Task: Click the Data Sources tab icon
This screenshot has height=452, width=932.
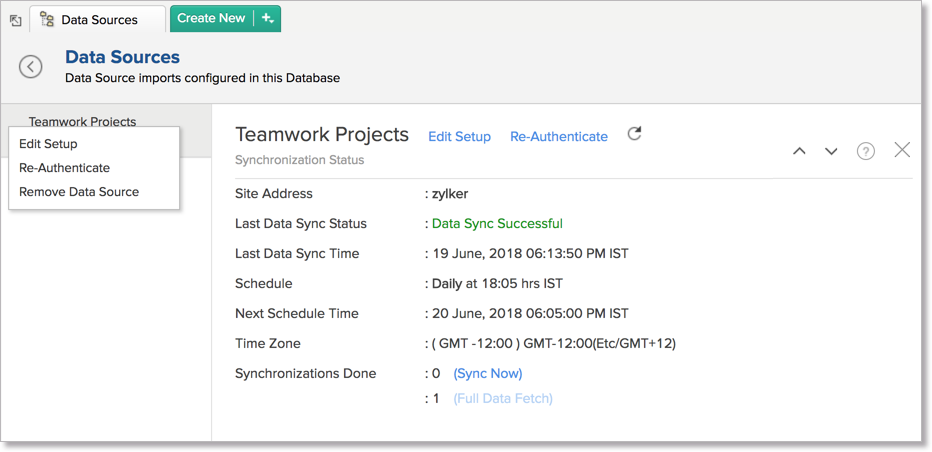Action: click(47, 20)
